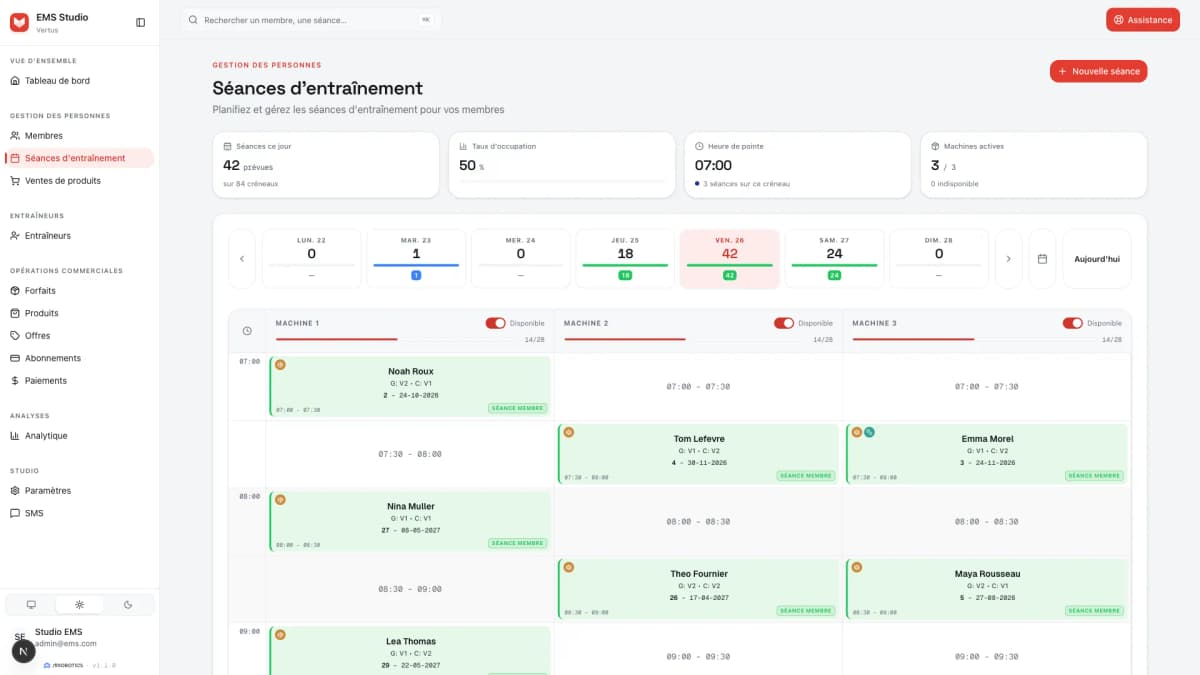The height and width of the screenshot is (675, 1200).
Task: Click orange badge icon on Theo Fournier card
Action: click(568, 567)
